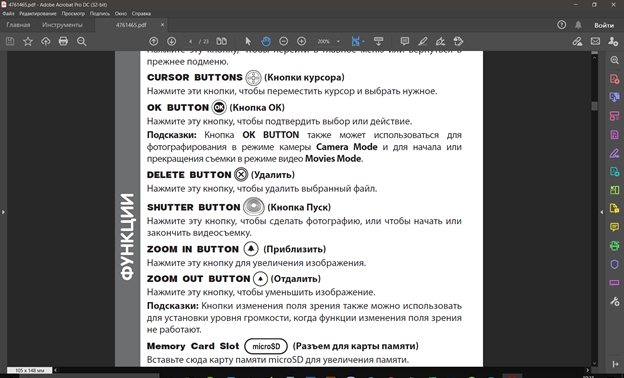This screenshot has width=624, height=378.
Task: Click the vertical scrollbar down arrow
Action: [x=595, y=363]
